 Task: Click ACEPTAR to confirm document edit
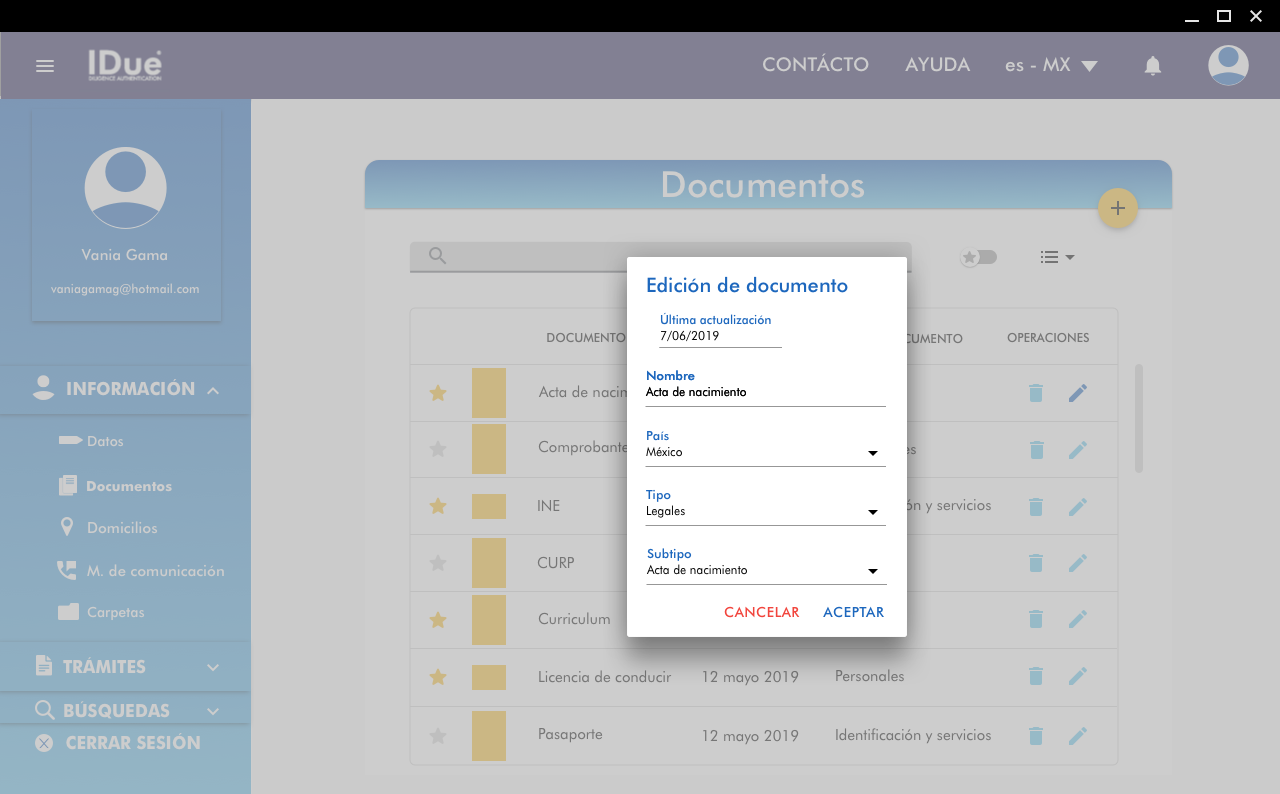click(x=853, y=612)
